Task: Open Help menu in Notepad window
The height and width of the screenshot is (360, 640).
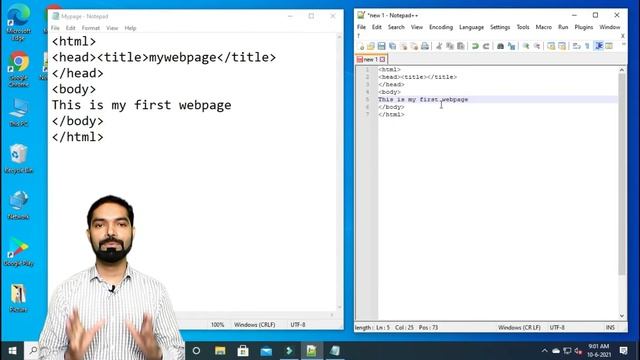Action: click(130, 28)
